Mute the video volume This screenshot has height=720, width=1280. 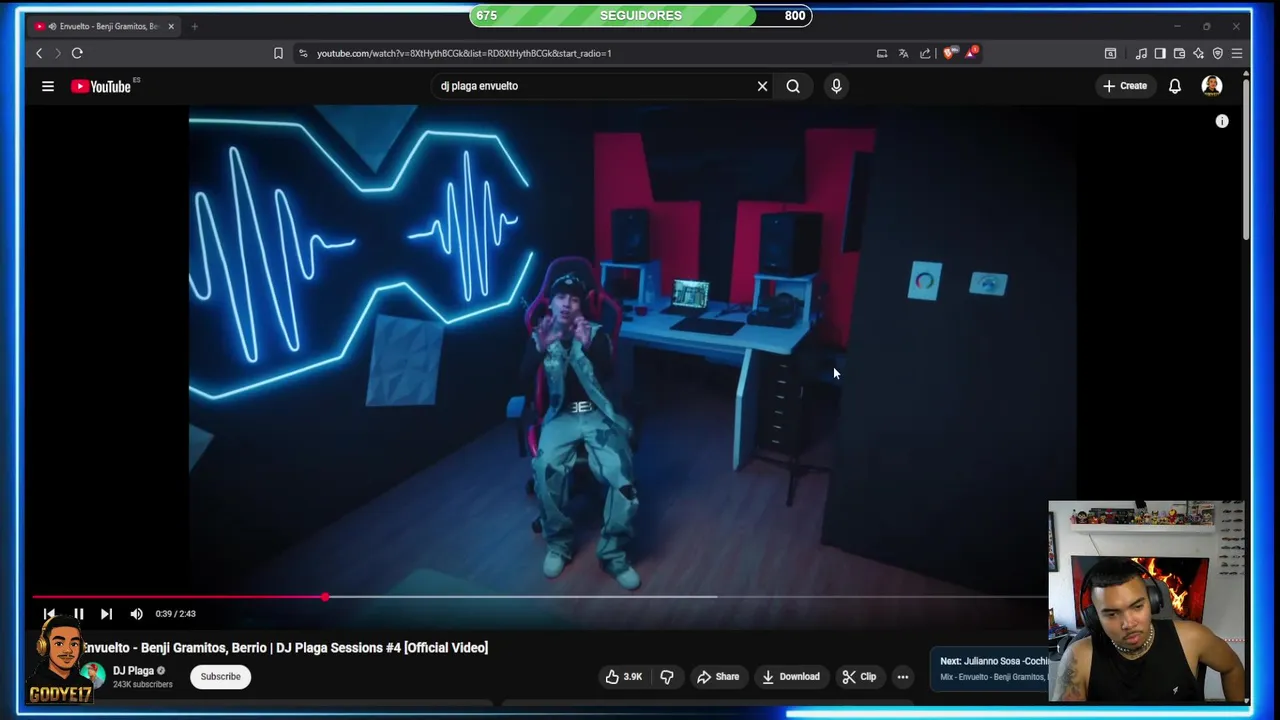136,614
